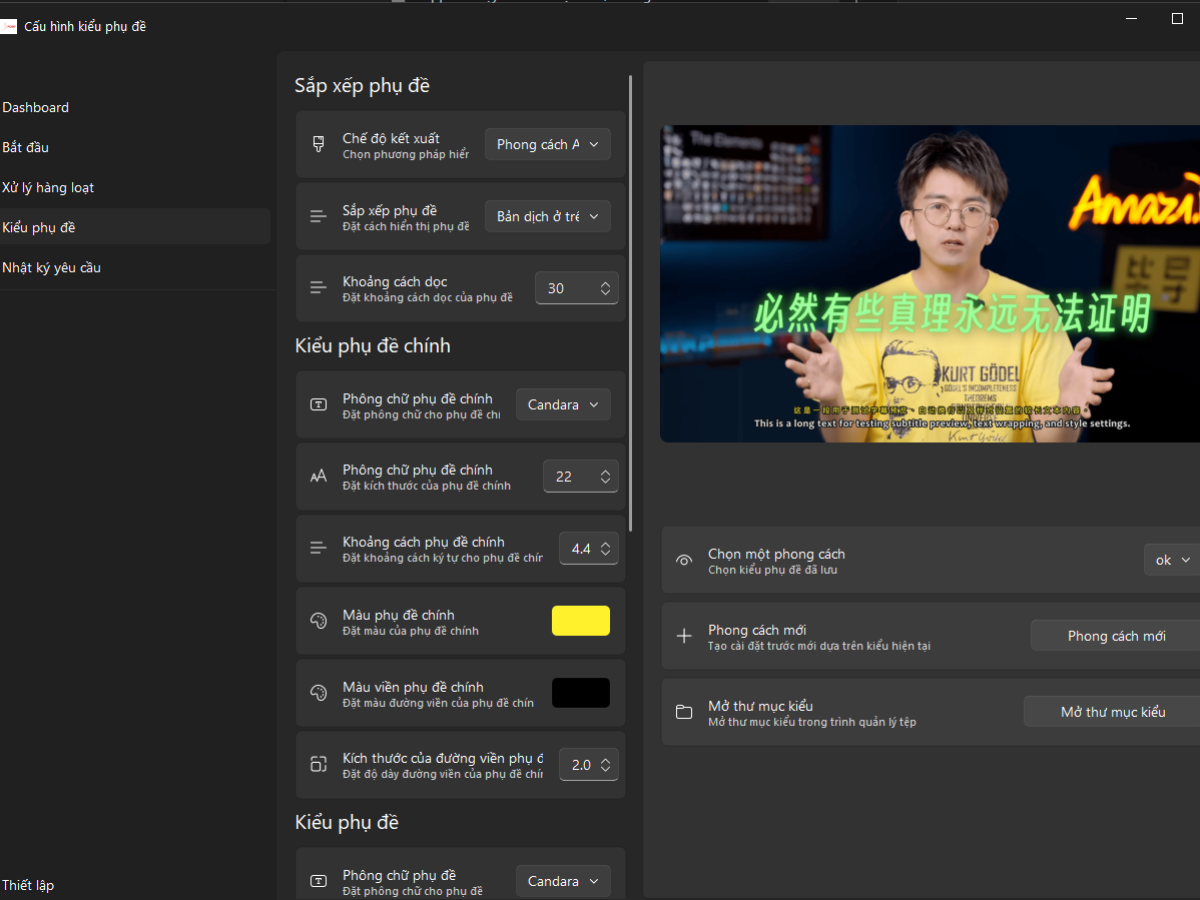Click the folder icon beside Mở thư mục kiểu
This screenshot has height=900, width=1200.
683,711
